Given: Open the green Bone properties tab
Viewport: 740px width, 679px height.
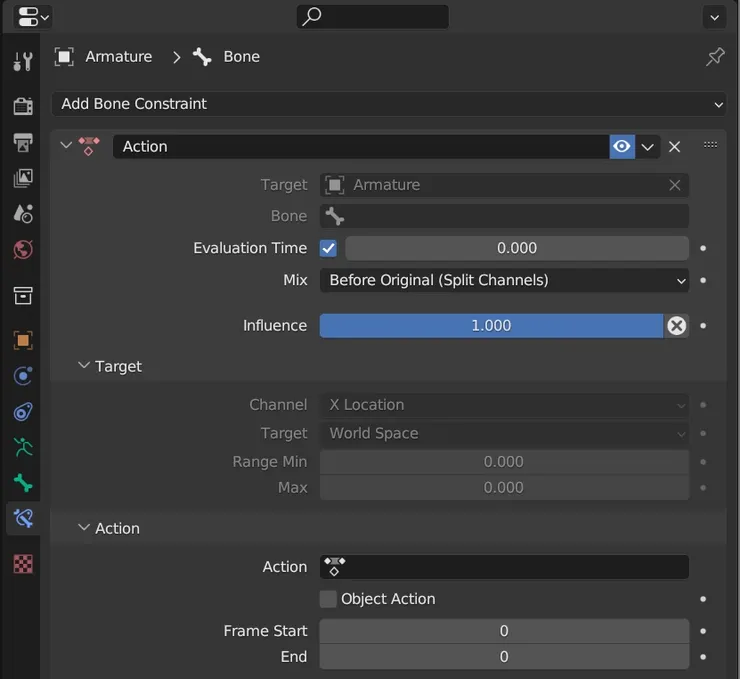Looking at the screenshot, I should coord(23,483).
